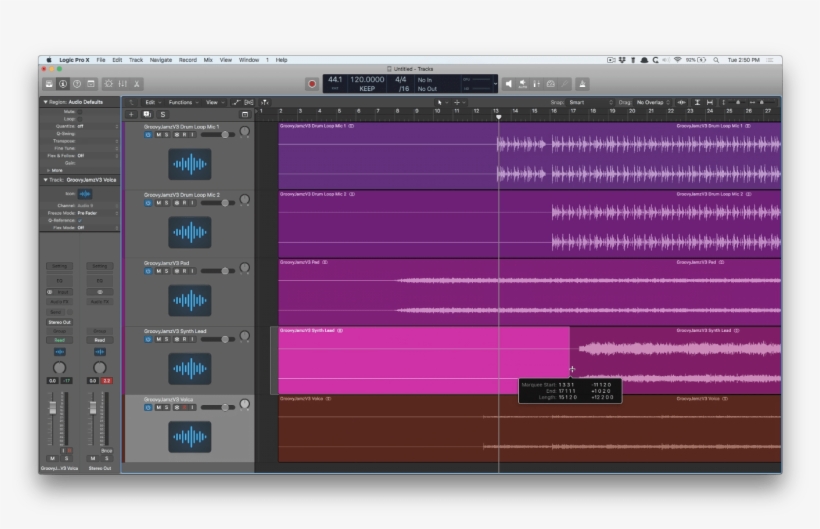Open the Window menu
This screenshot has width=820, height=529.
pyautogui.click(x=249, y=60)
